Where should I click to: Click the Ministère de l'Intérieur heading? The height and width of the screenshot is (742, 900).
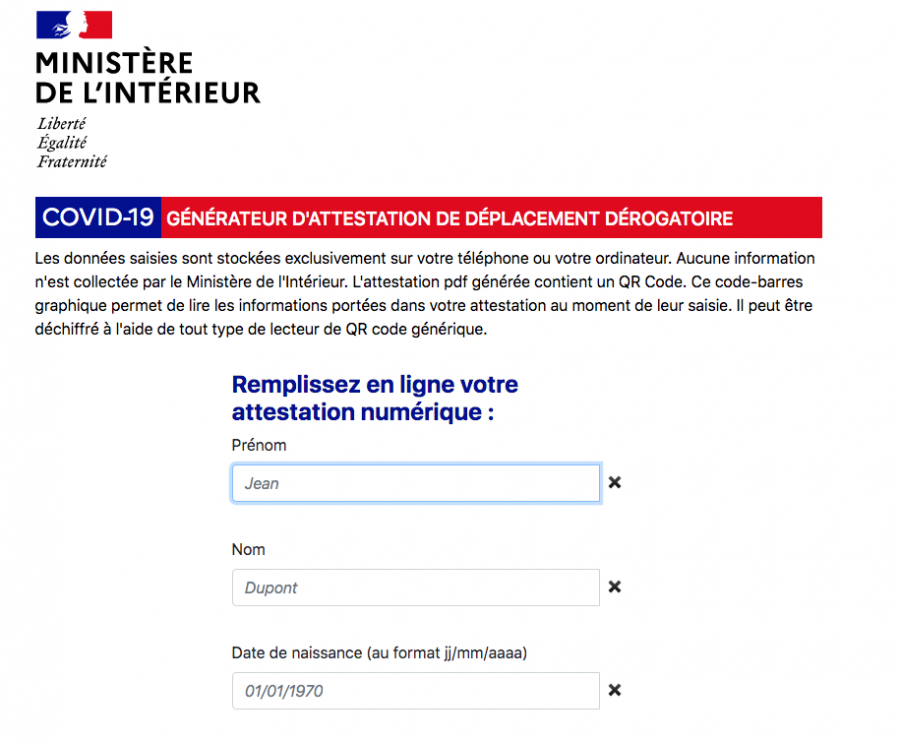[147, 78]
